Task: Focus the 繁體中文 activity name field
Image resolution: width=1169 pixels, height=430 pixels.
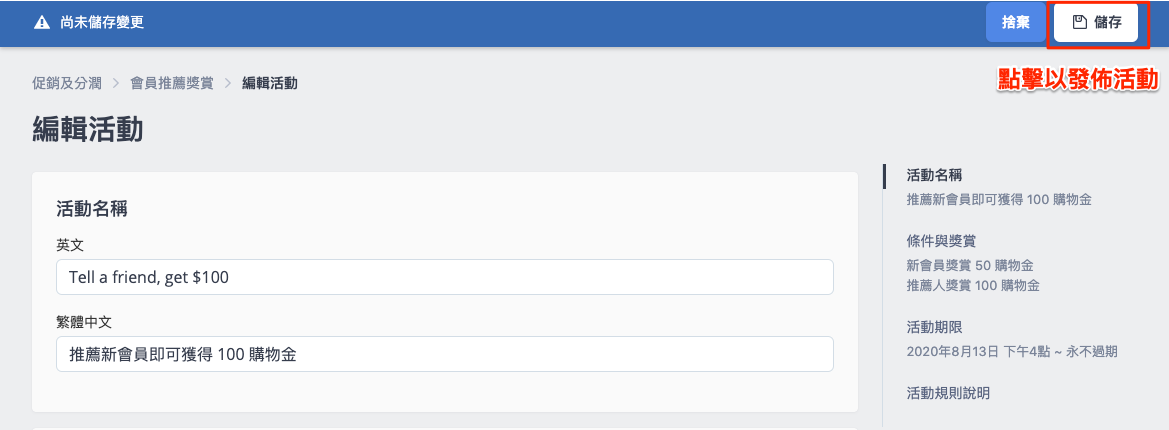Action: [x=445, y=354]
